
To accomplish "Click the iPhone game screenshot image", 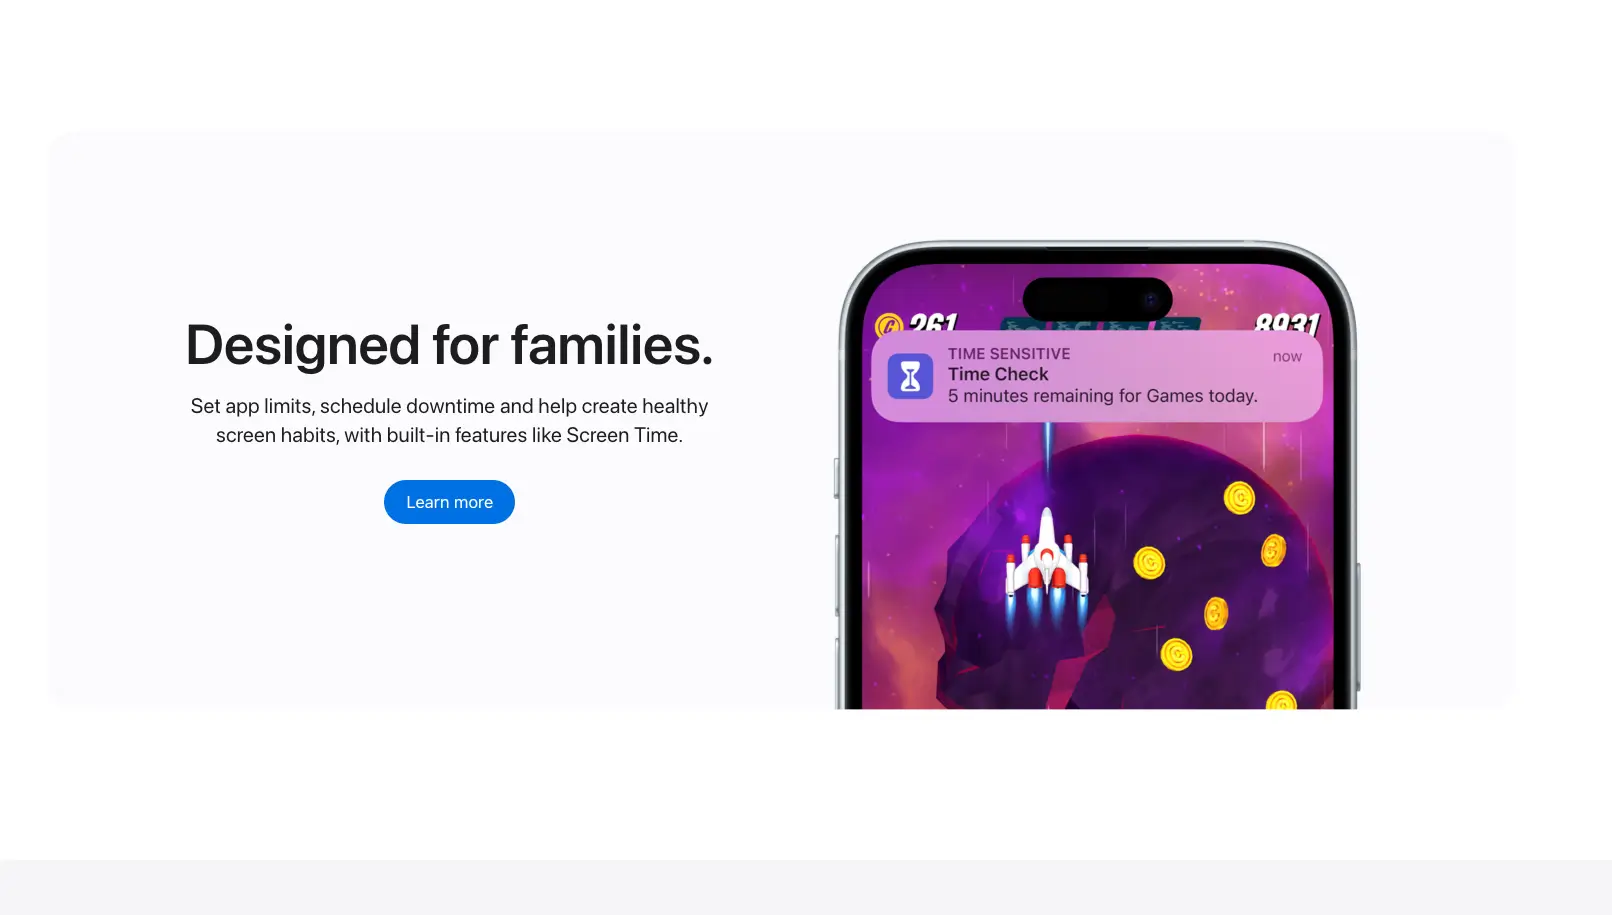I will tap(1097, 475).
